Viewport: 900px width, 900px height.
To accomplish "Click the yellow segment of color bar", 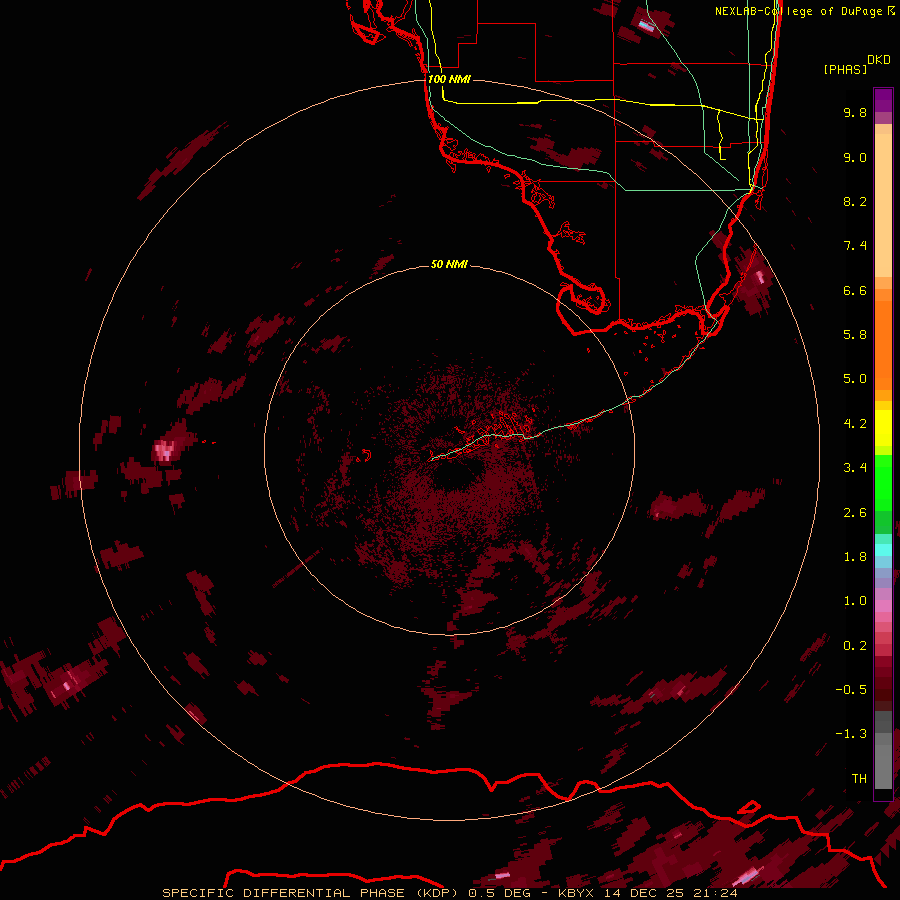I will coord(883,428).
